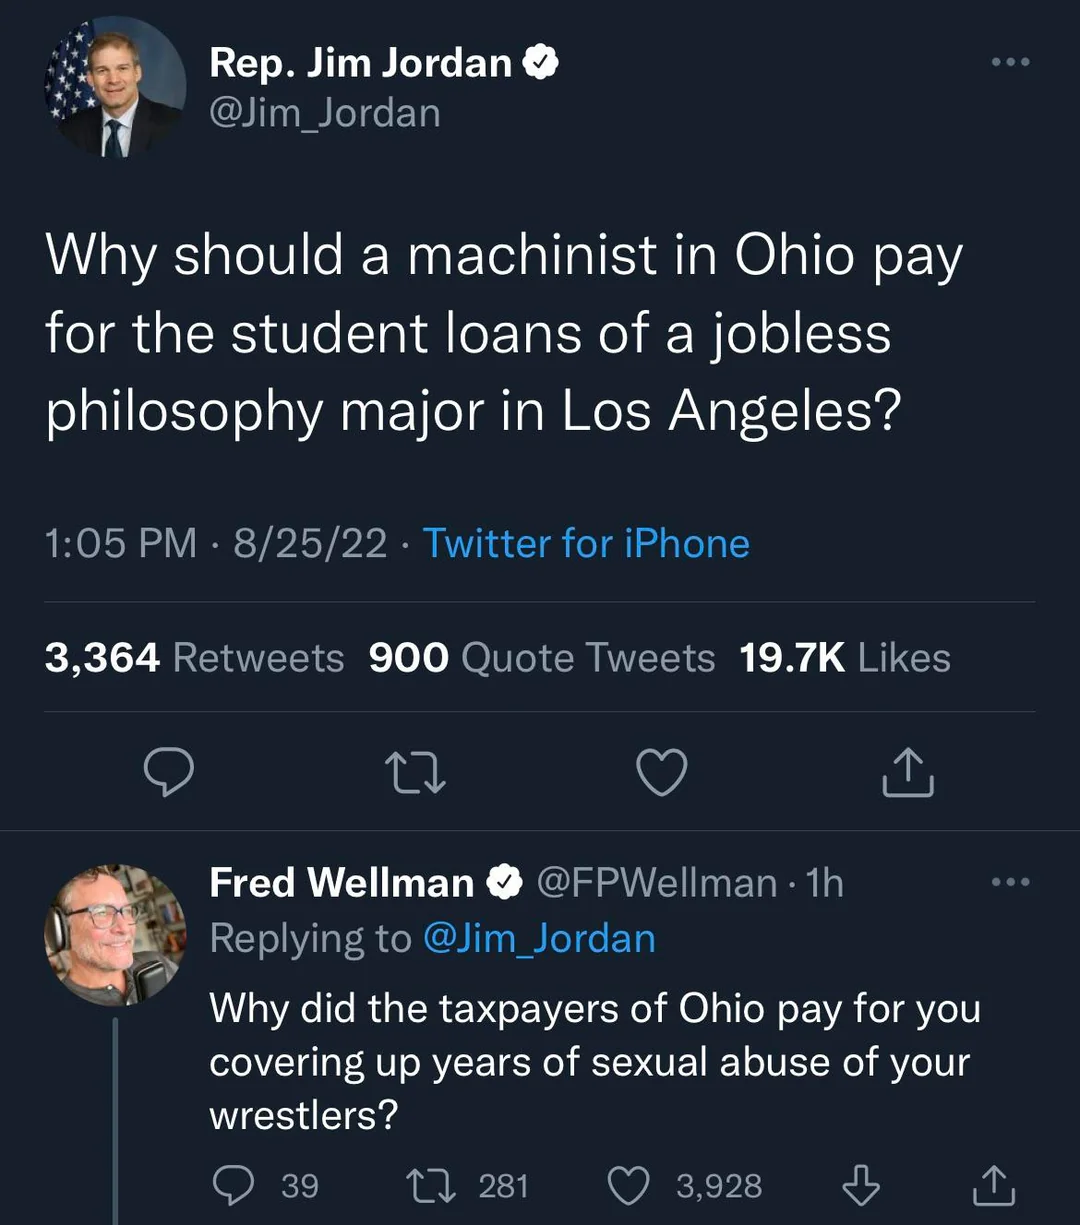This screenshot has width=1080, height=1225.
Task: Share Fred Wellman's reply
Action: click(994, 1186)
